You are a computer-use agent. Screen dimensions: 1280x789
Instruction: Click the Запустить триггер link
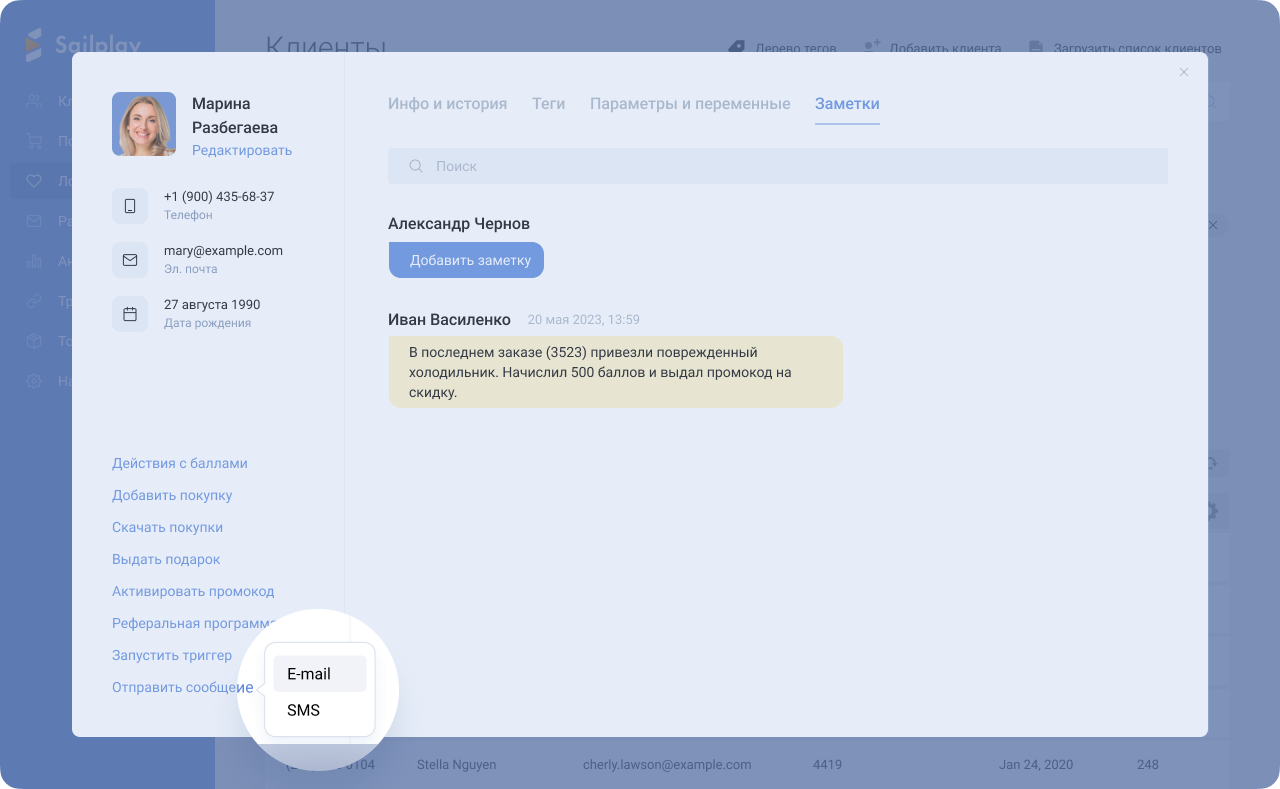[172, 655]
